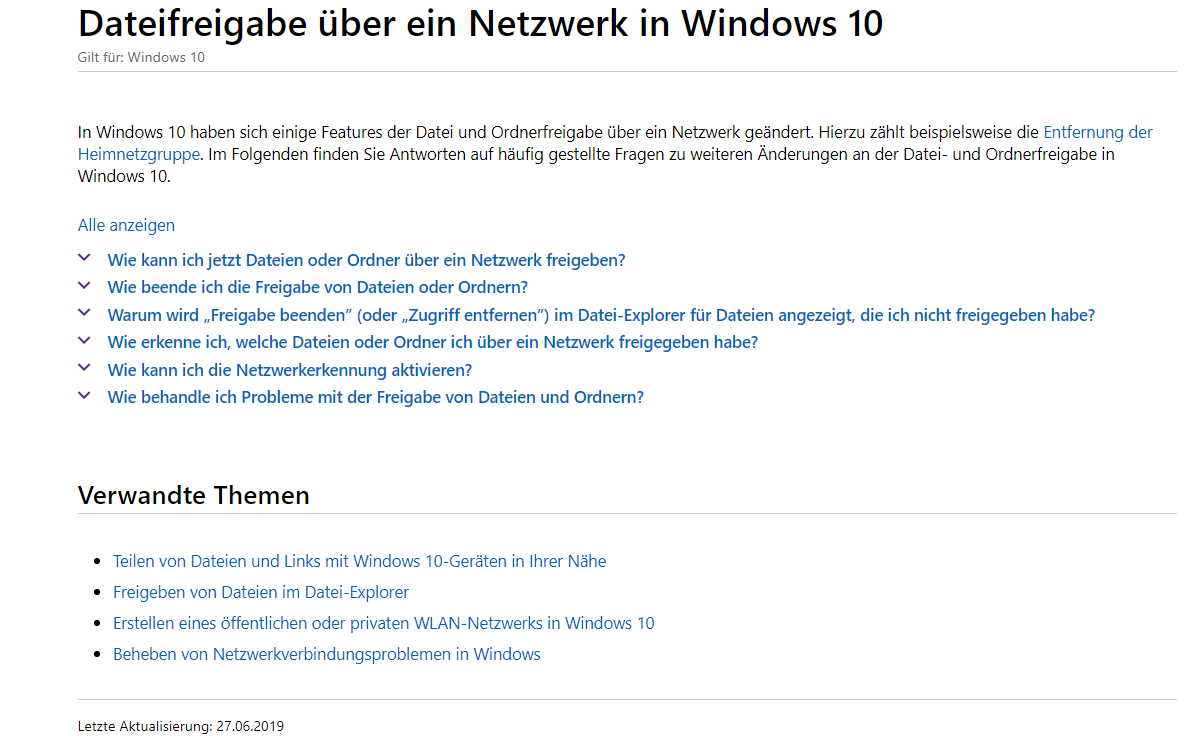Open "Erstellen eines öffentlichen oder privaten WLAN-Netzwerks" link

click(384, 623)
